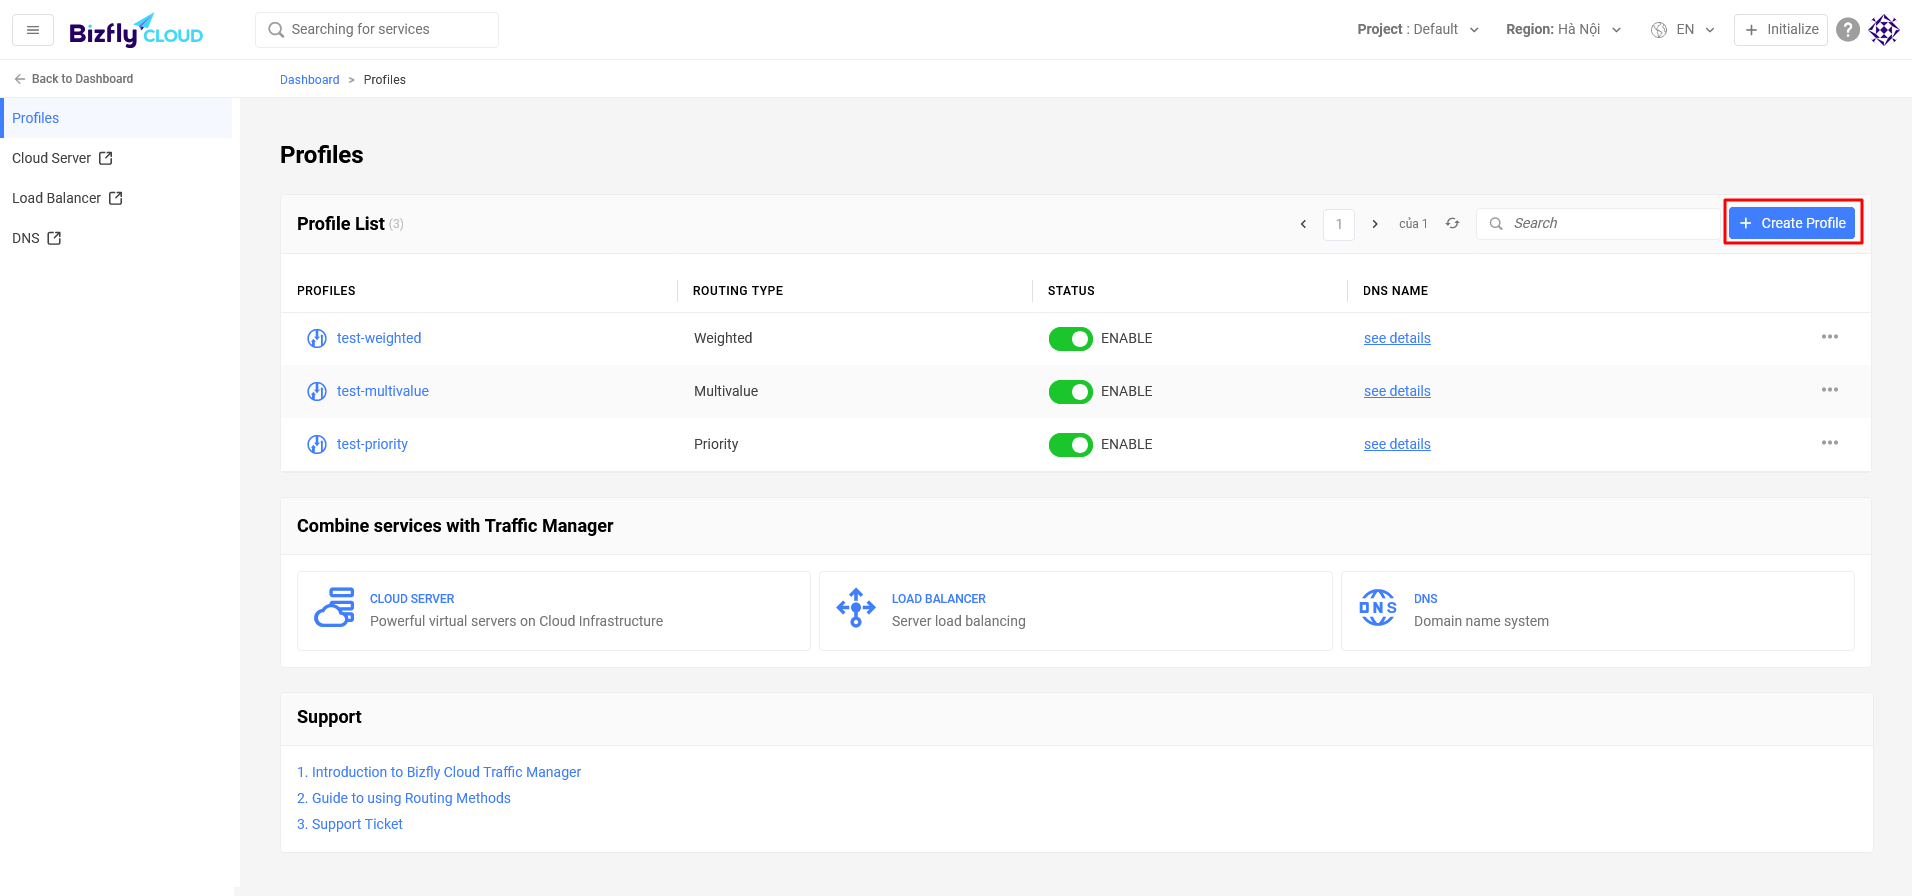The width and height of the screenshot is (1912, 896).
Task: Click the CLOUD SERVER card title
Action: coord(412,599)
